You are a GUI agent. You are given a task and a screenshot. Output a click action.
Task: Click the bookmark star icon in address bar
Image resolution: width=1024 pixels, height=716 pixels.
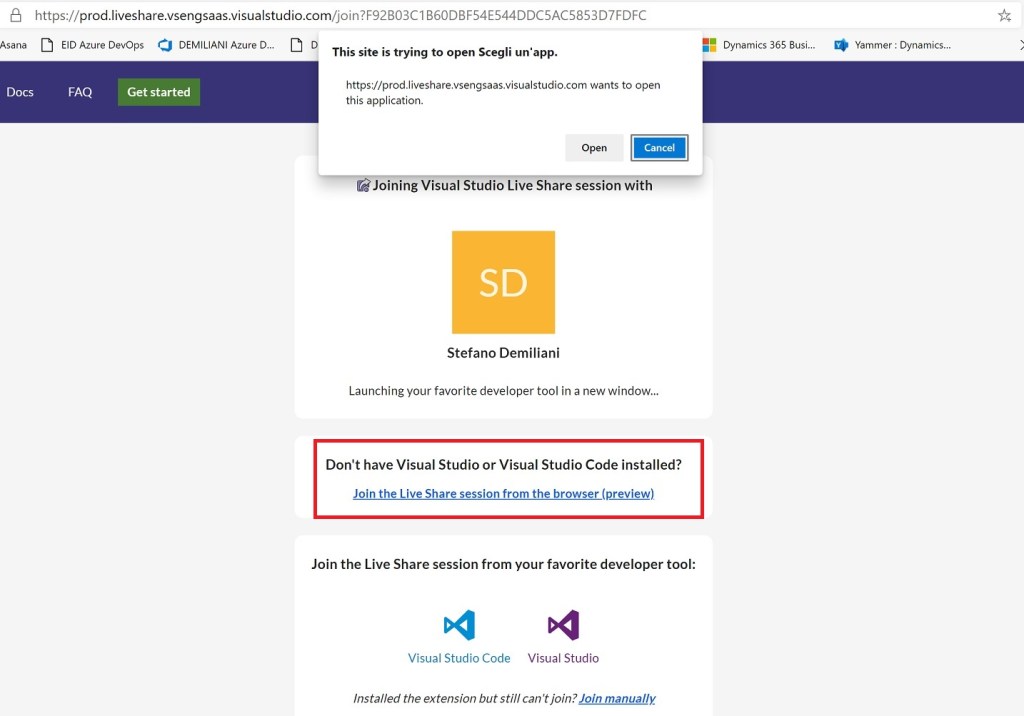coord(1004,15)
